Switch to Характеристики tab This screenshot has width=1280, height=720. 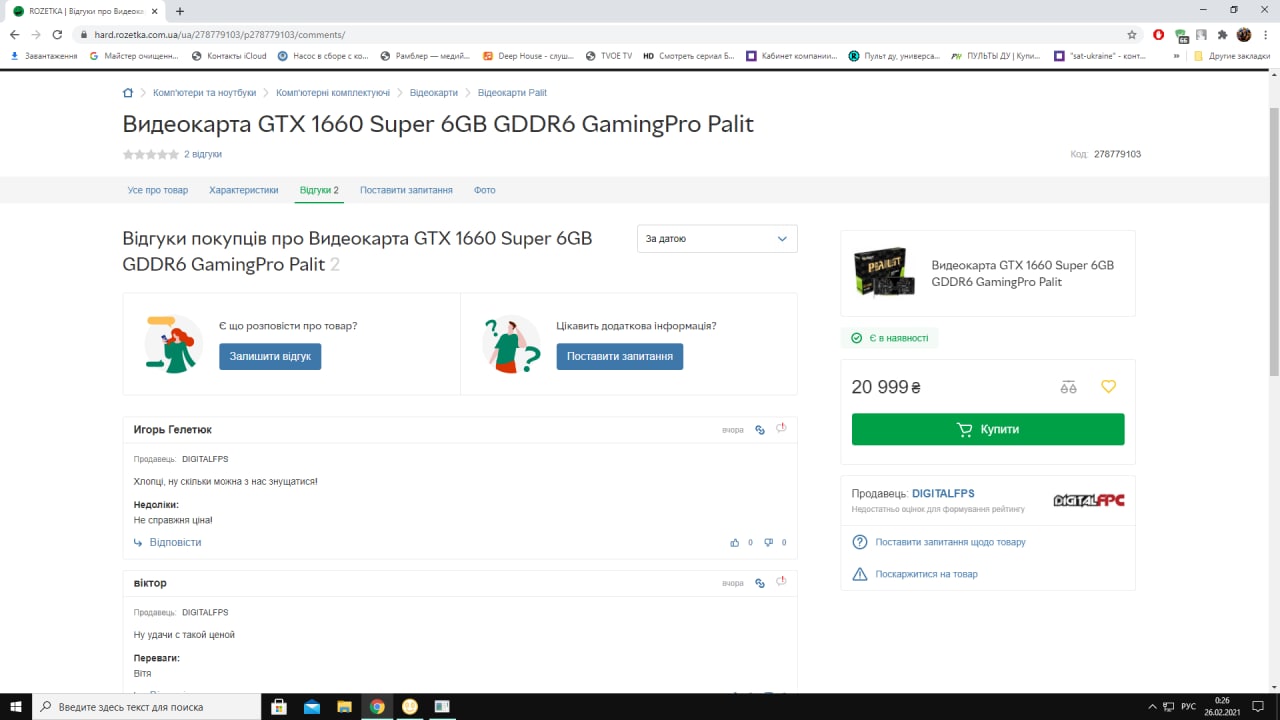[244, 190]
